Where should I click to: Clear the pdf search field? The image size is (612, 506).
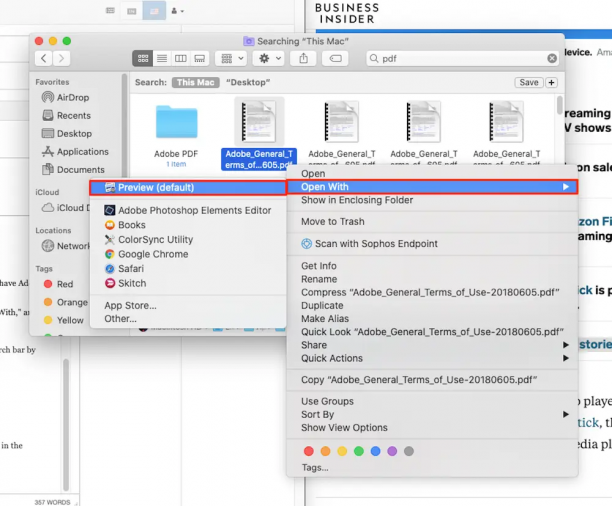(552, 59)
